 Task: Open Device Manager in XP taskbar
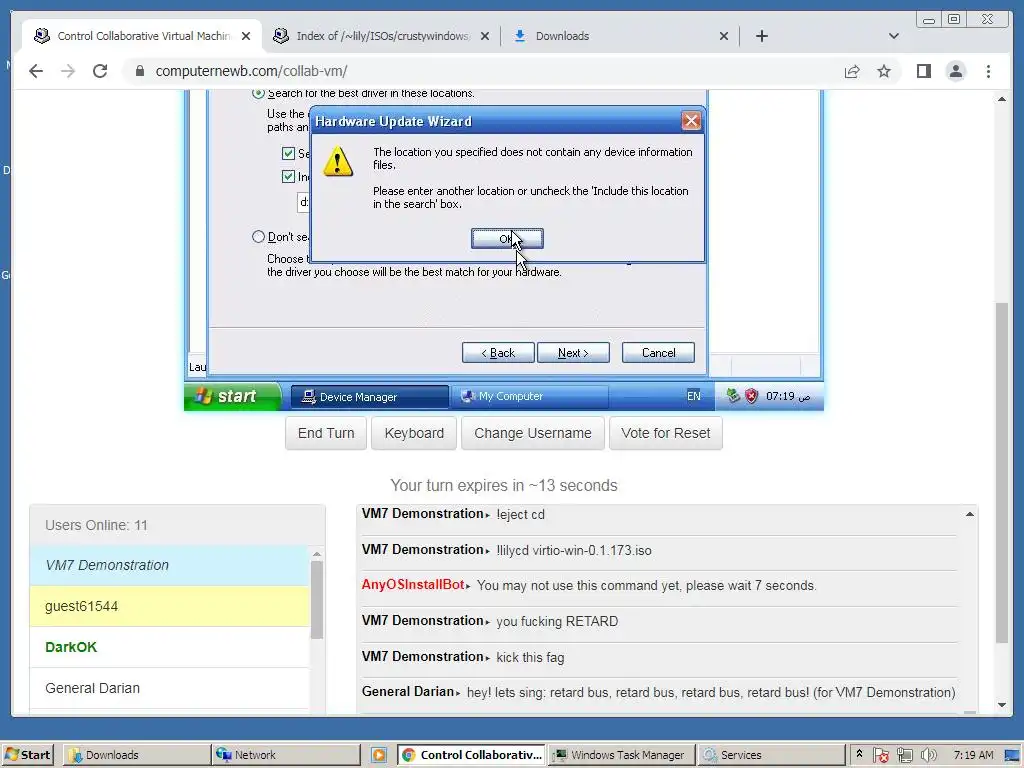point(370,396)
